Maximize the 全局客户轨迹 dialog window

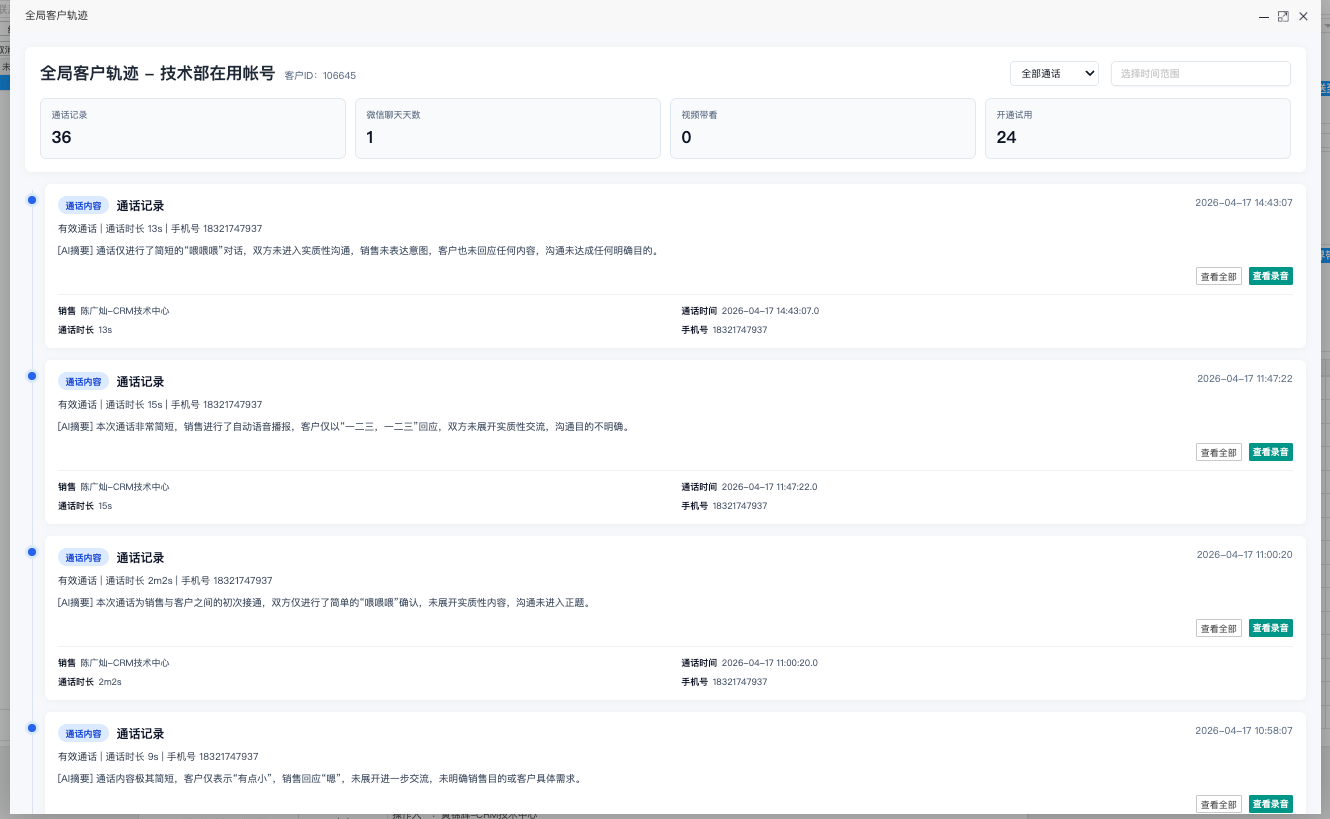[1283, 16]
